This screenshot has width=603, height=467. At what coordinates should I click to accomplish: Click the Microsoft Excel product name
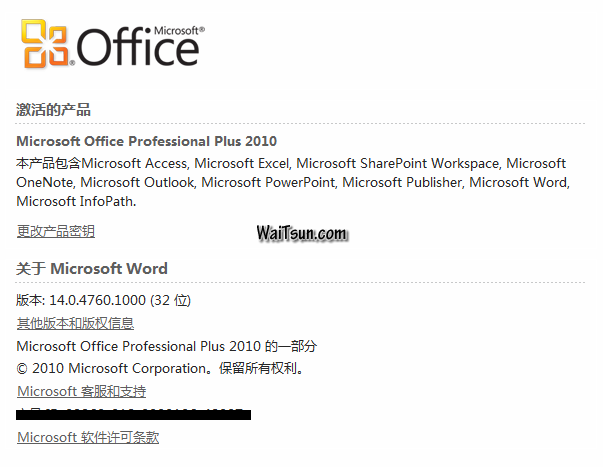tap(241, 163)
